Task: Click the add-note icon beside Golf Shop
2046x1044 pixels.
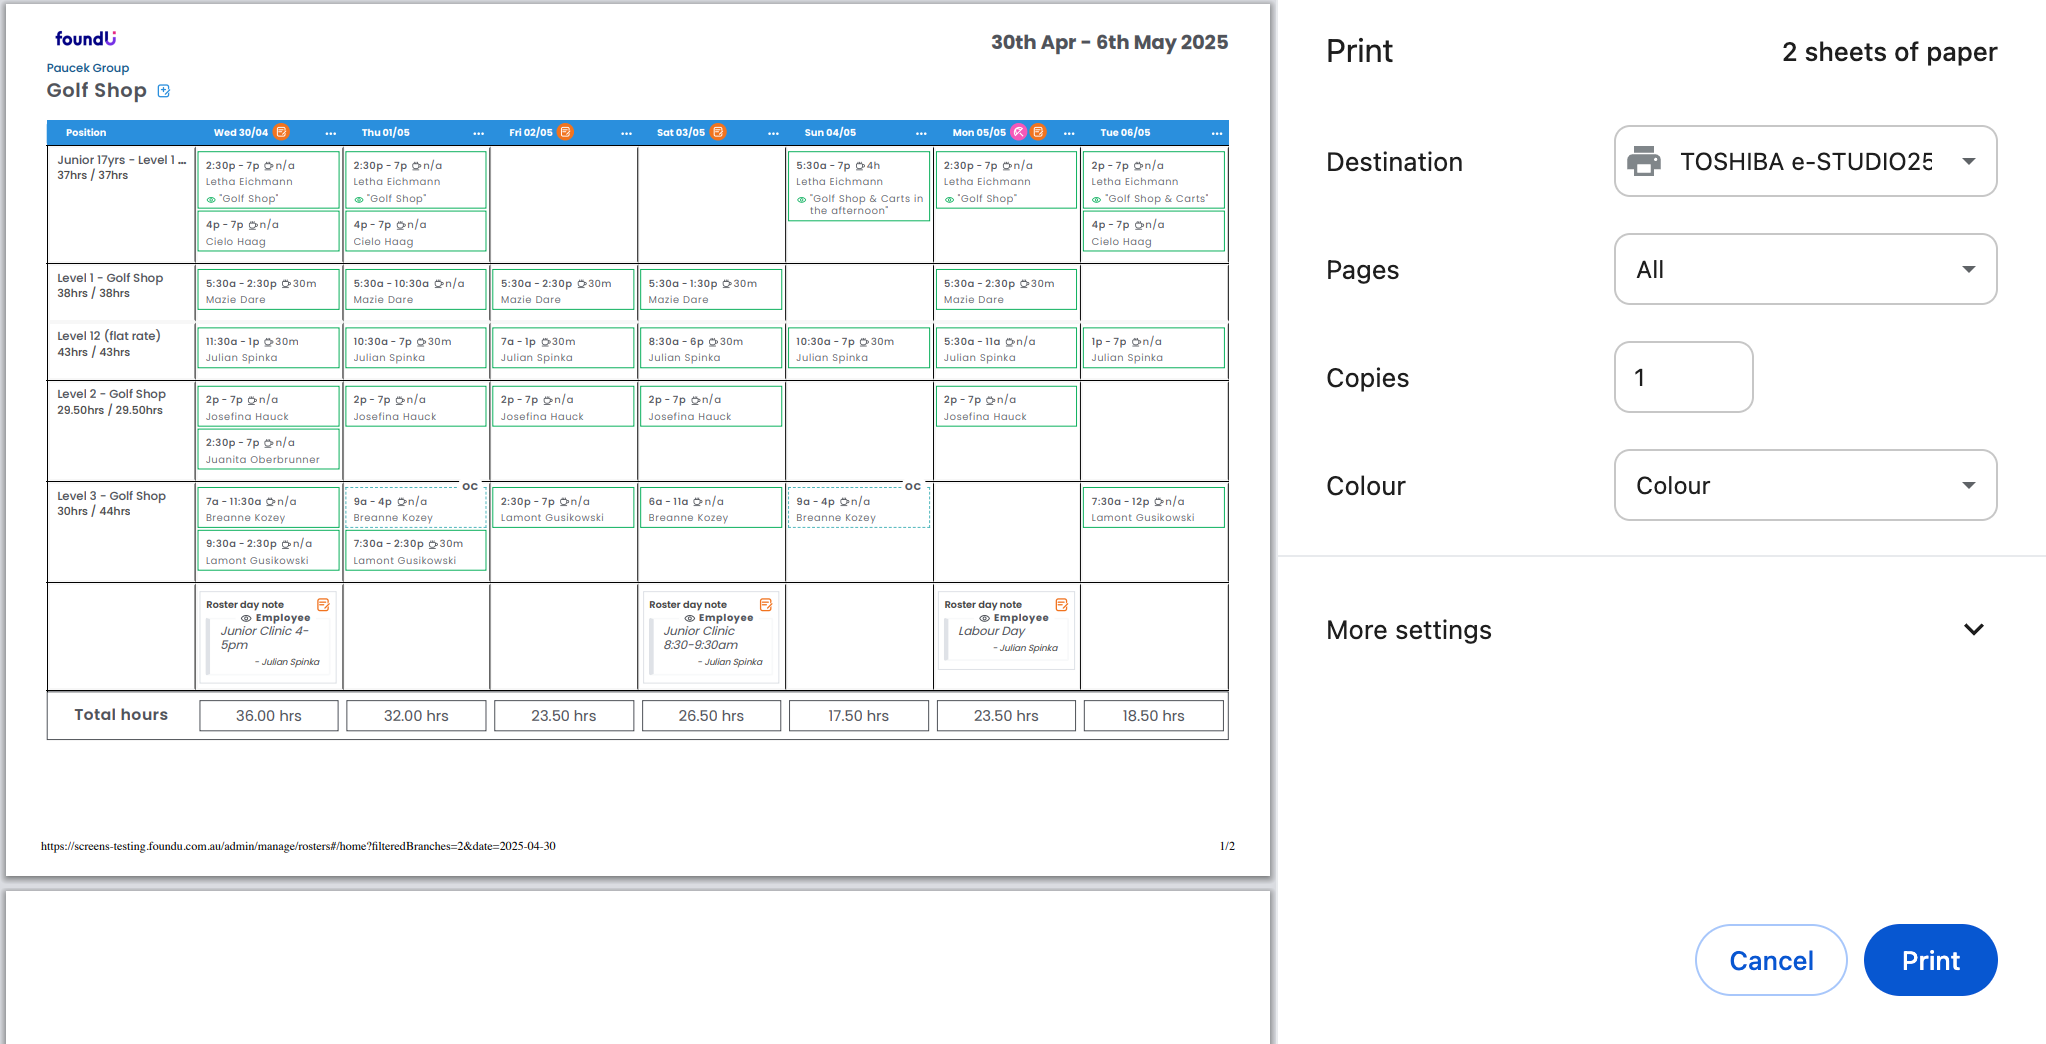Action: pos(164,91)
